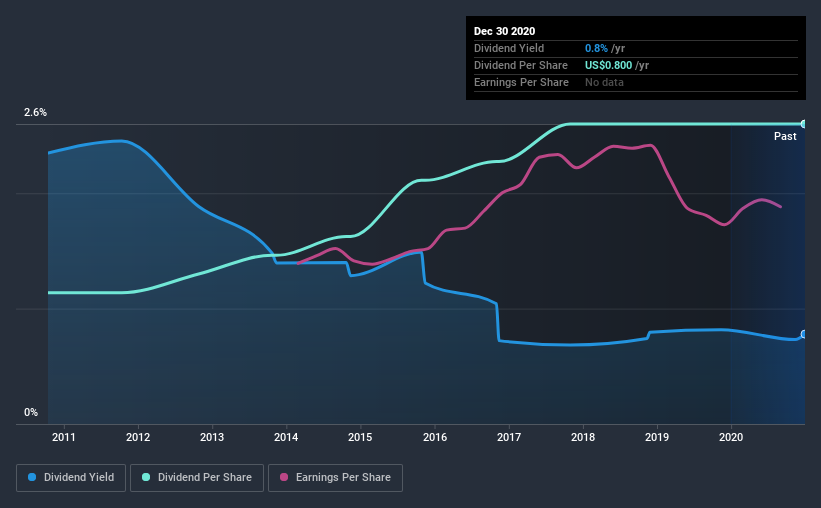Click the 2014 x-axis year label
This screenshot has height=508, width=821.
[286, 437]
